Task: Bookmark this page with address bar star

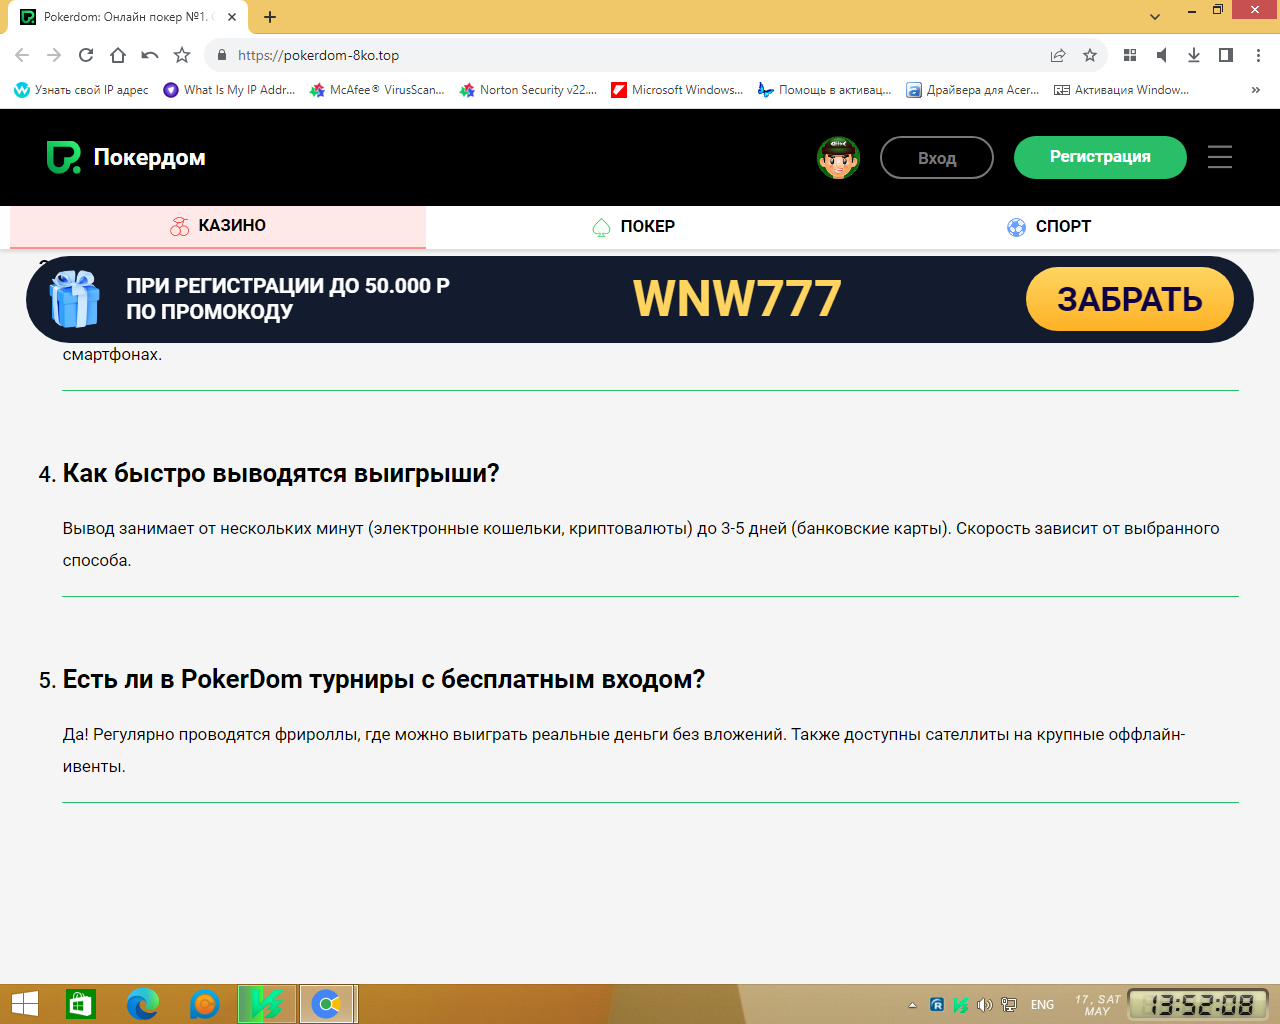Action: point(1090,55)
